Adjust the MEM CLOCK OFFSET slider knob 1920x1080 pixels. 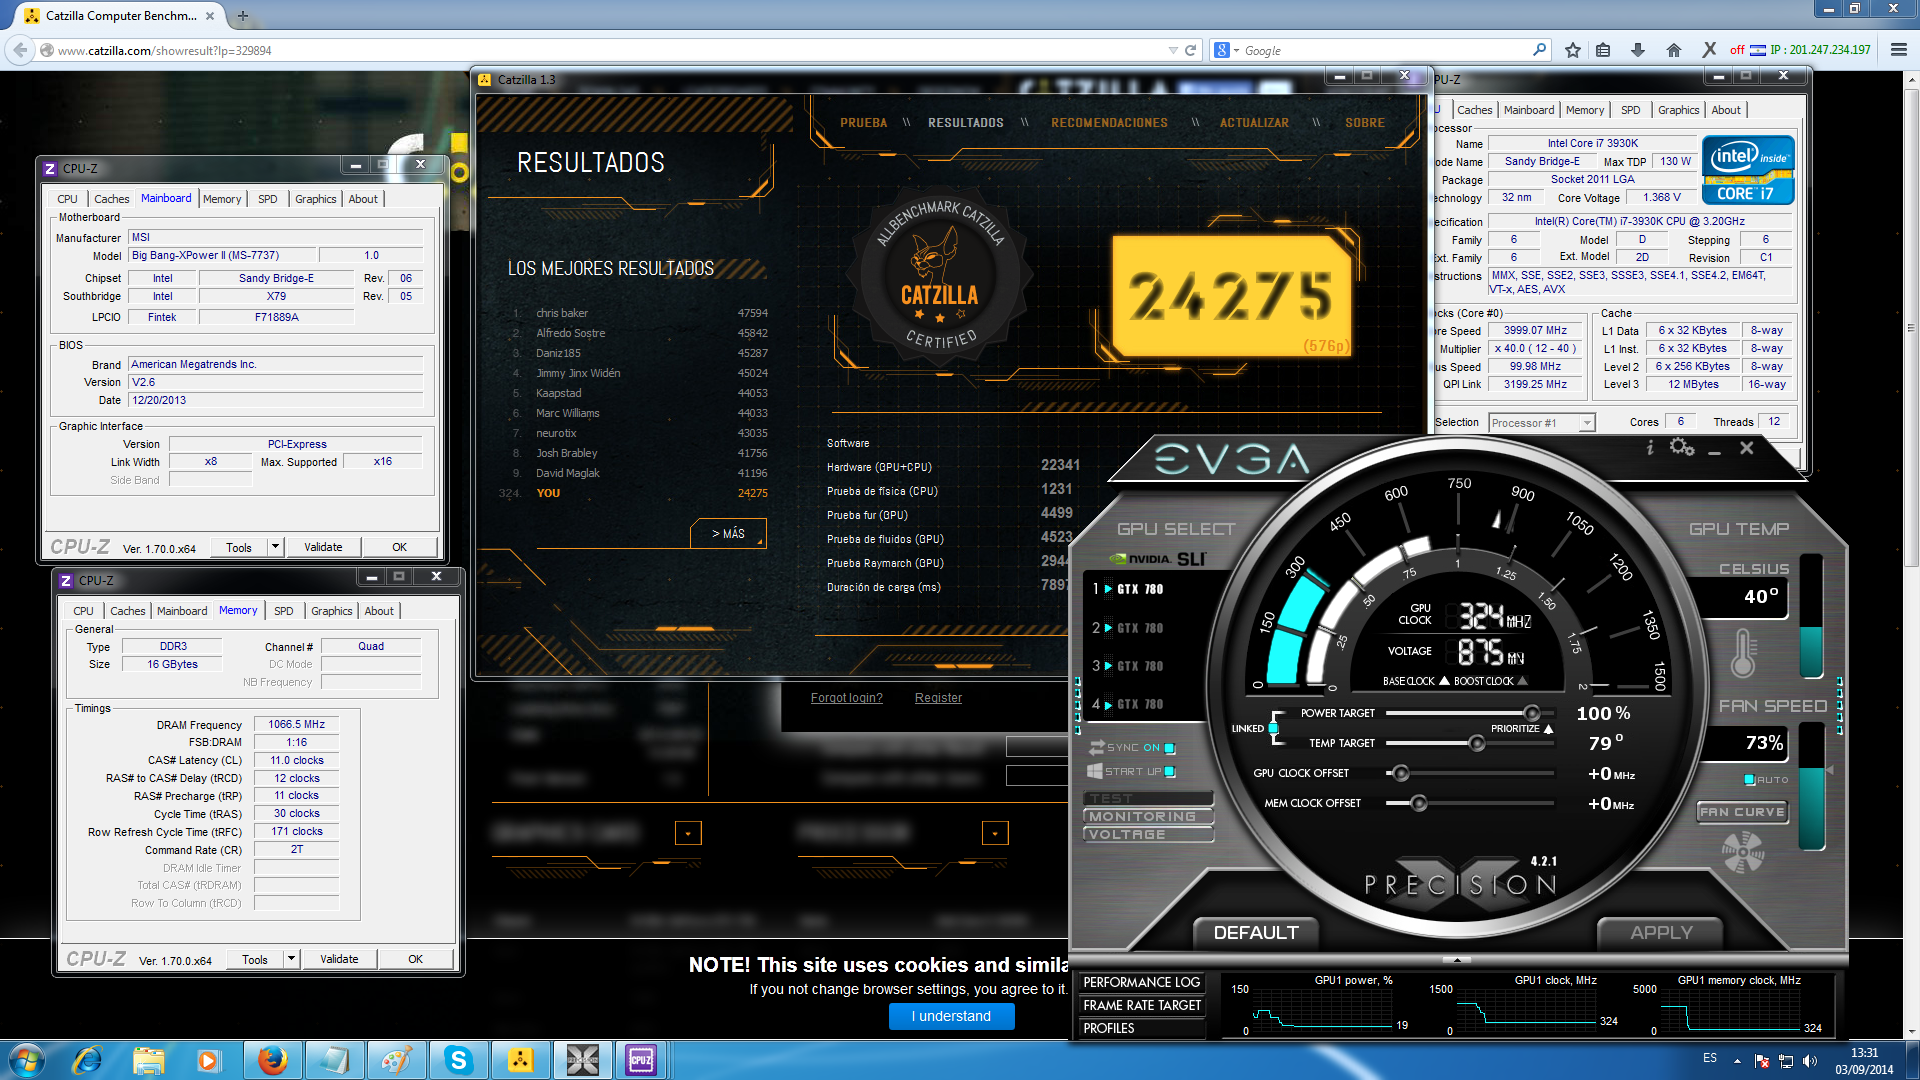point(1419,803)
